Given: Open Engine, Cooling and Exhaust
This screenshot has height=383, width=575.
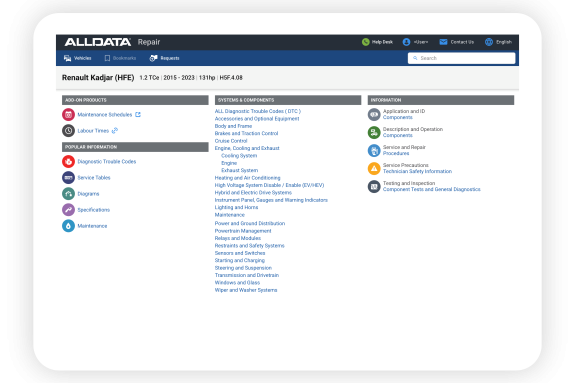Looking at the screenshot, I should pyautogui.click(x=247, y=148).
